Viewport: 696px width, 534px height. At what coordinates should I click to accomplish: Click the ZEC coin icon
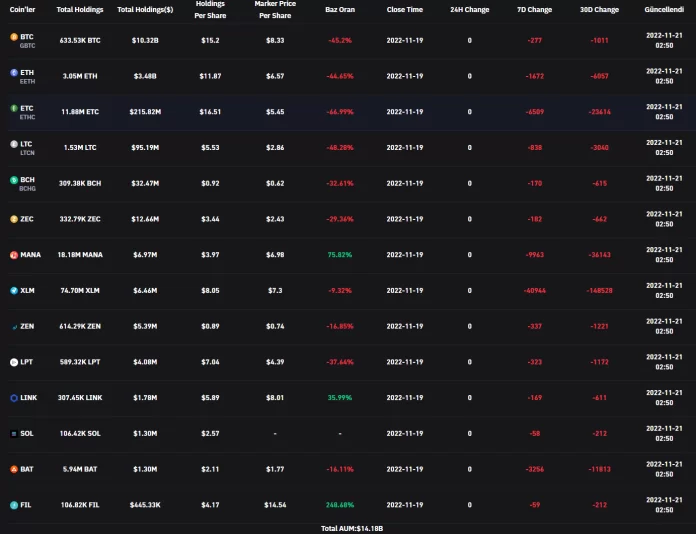point(13,219)
